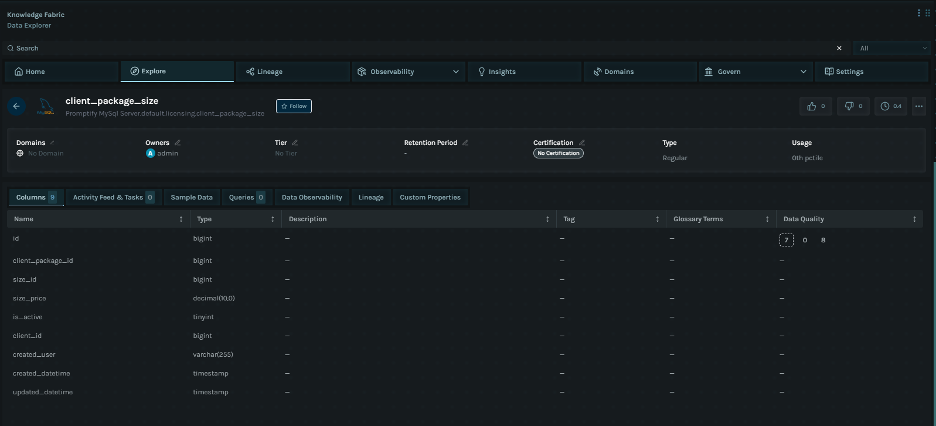Go to Home
936x426 pixels.
click(x=61, y=72)
